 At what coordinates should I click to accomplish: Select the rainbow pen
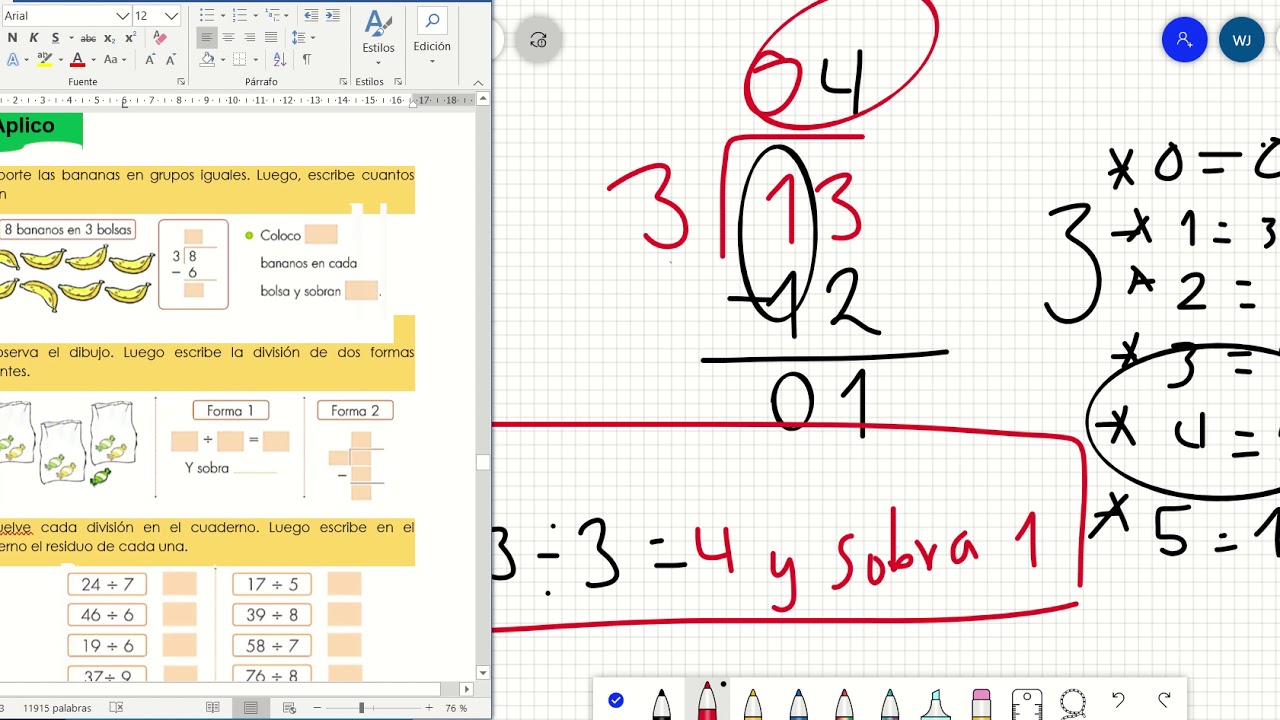pyautogui.click(x=844, y=703)
